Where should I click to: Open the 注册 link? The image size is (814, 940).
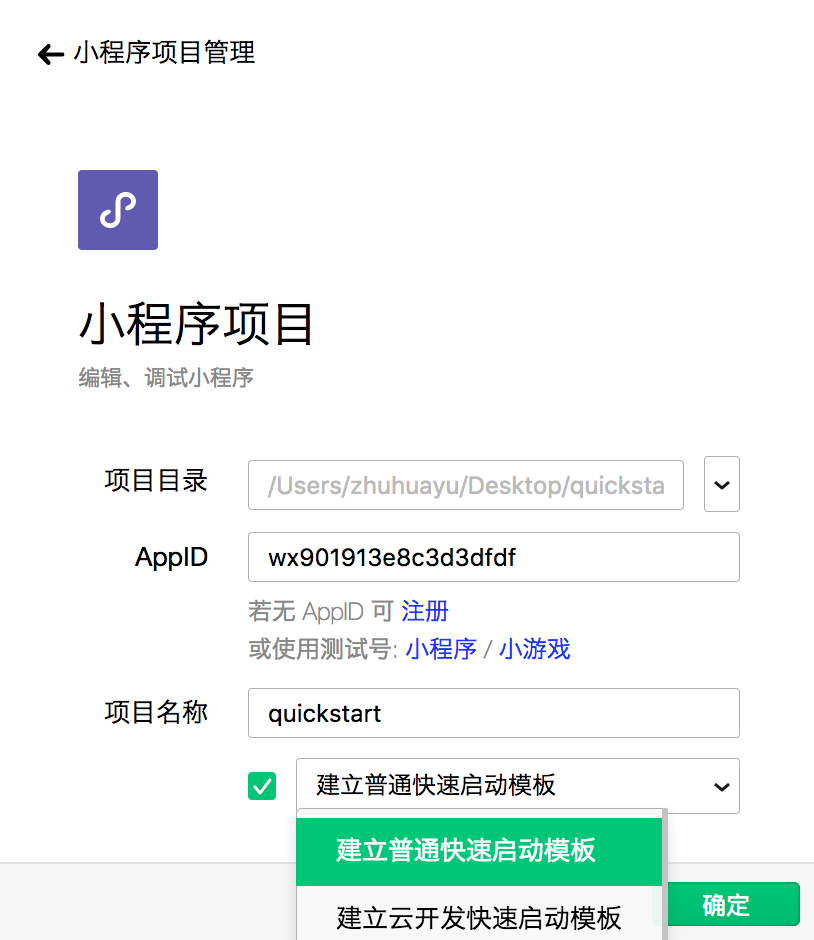(425, 611)
